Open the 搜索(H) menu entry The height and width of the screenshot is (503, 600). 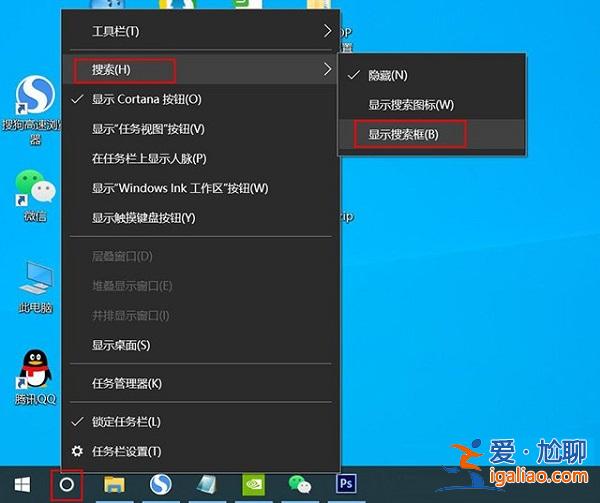click(200, 69)
